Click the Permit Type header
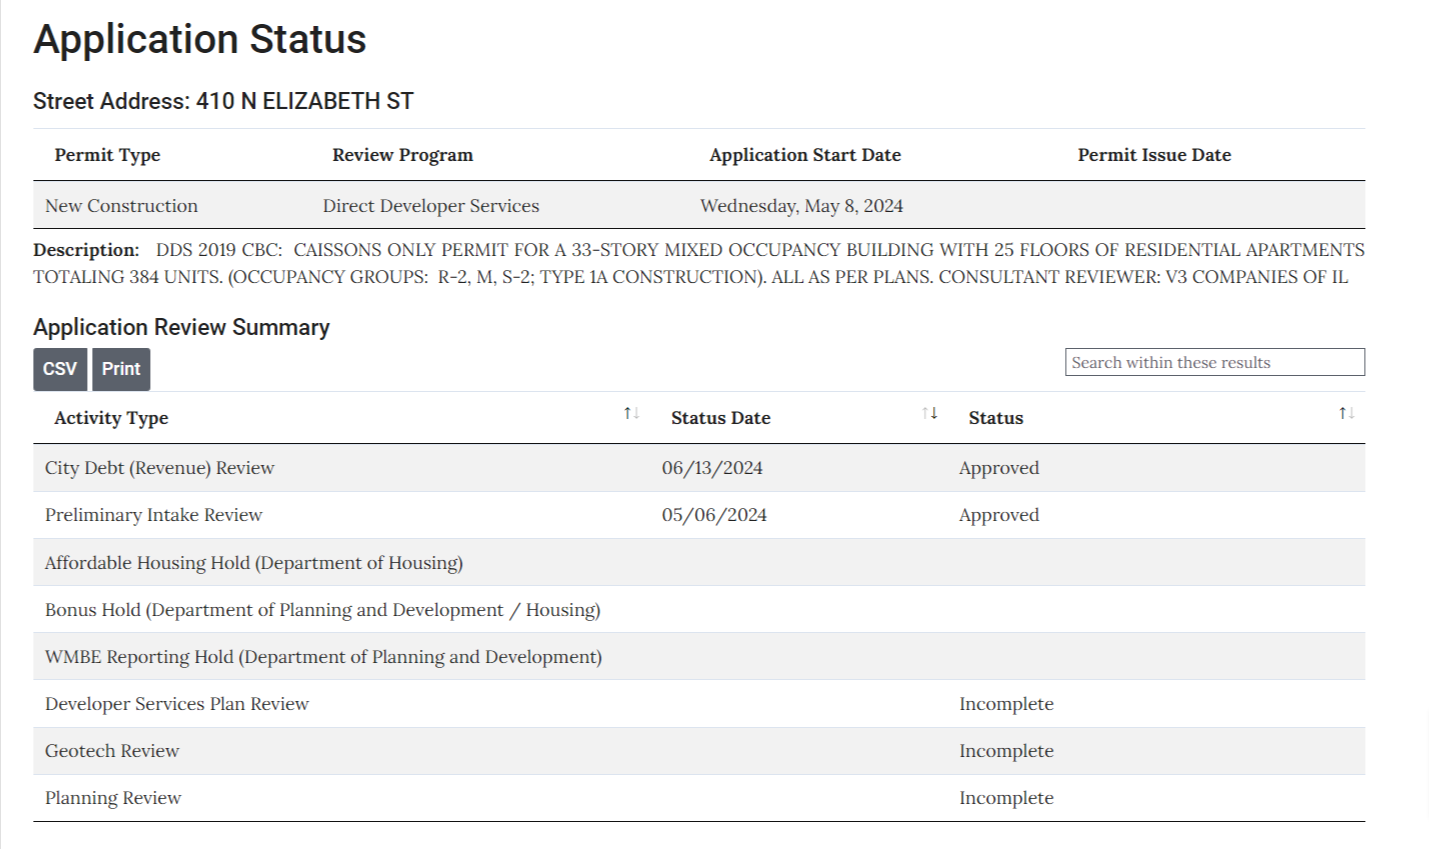1429x849 pixels. (107, 155)
